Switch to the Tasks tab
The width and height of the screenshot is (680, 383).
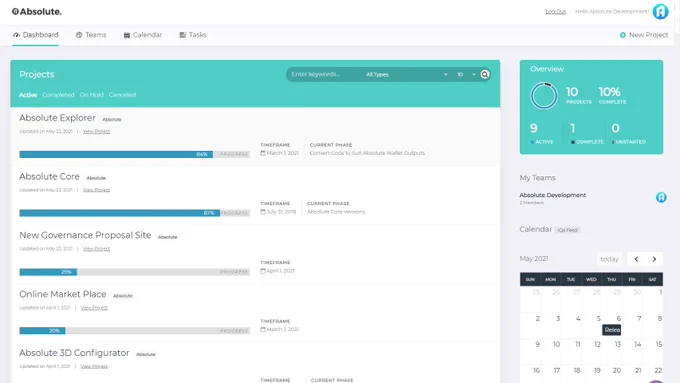193,35
